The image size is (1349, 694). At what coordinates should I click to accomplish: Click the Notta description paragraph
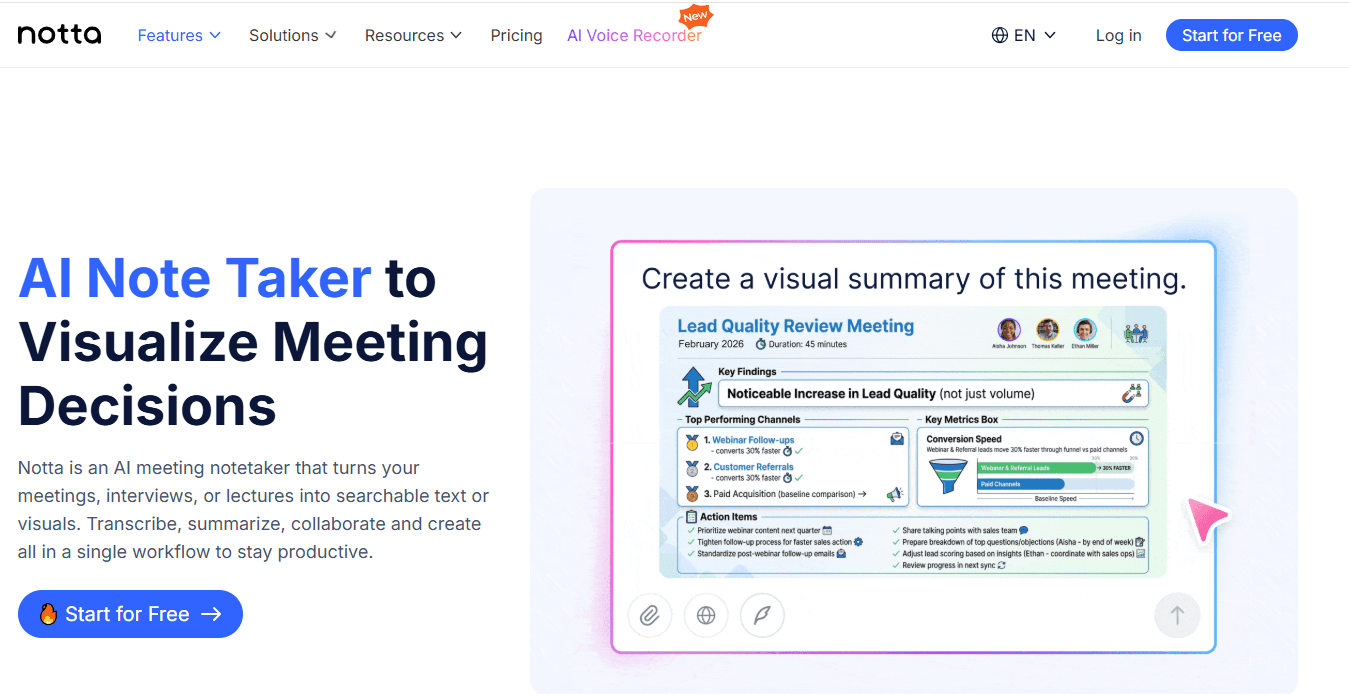click(254, 510)
